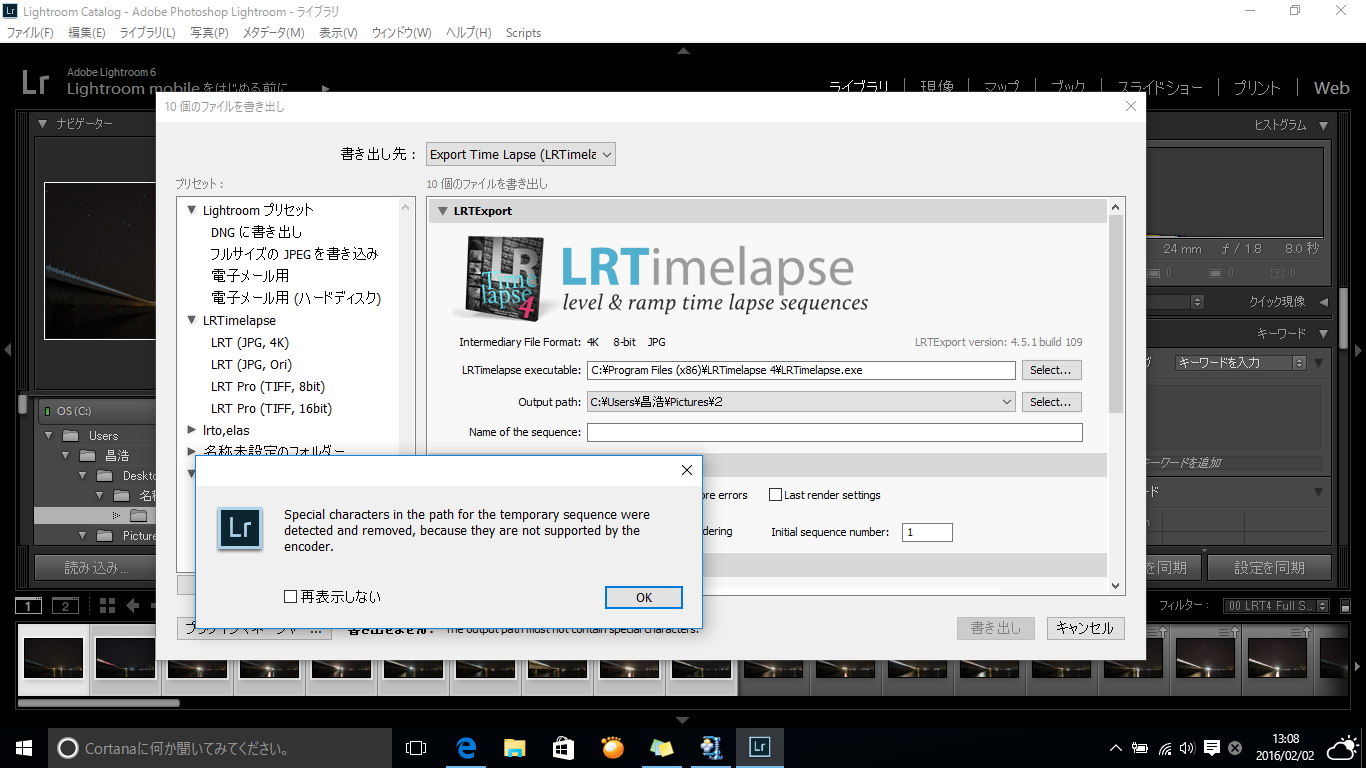This screenshot has height=768, width=1366.
Task: Select the first filmstrip thumbnail
Action: 54,659
